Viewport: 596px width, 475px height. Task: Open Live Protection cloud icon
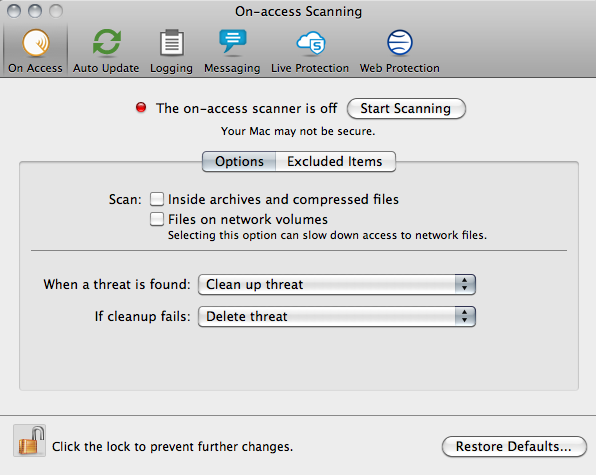311,43
